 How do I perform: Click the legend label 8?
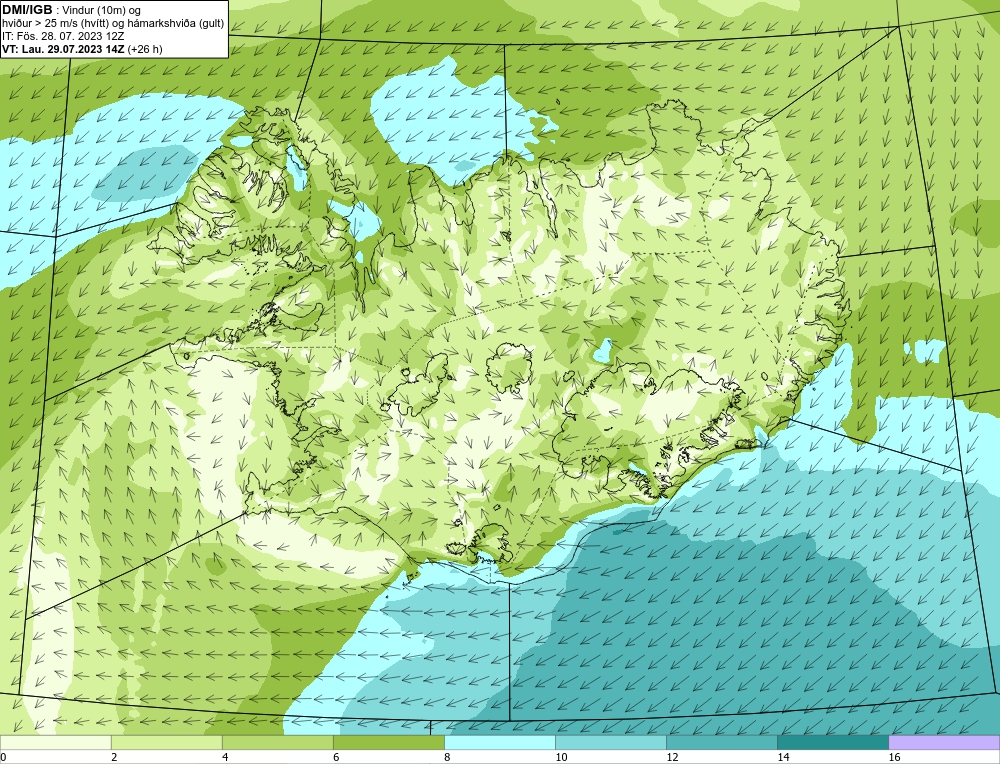pos(447,757)
